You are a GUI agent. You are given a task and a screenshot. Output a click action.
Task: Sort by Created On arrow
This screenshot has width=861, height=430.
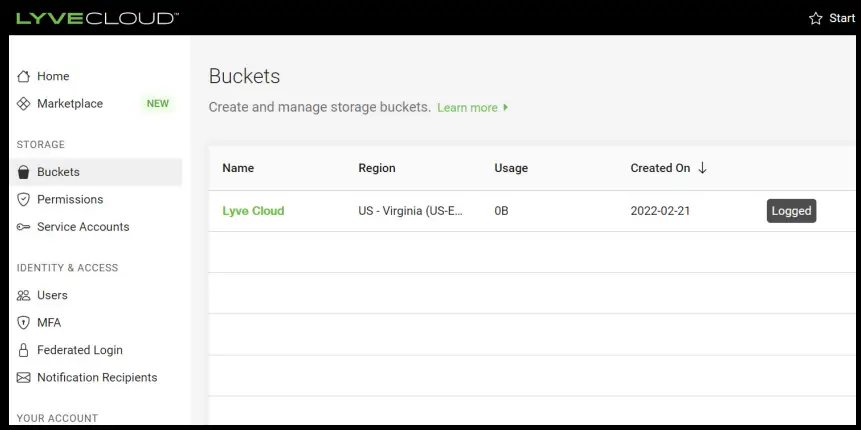pos(702,168)
